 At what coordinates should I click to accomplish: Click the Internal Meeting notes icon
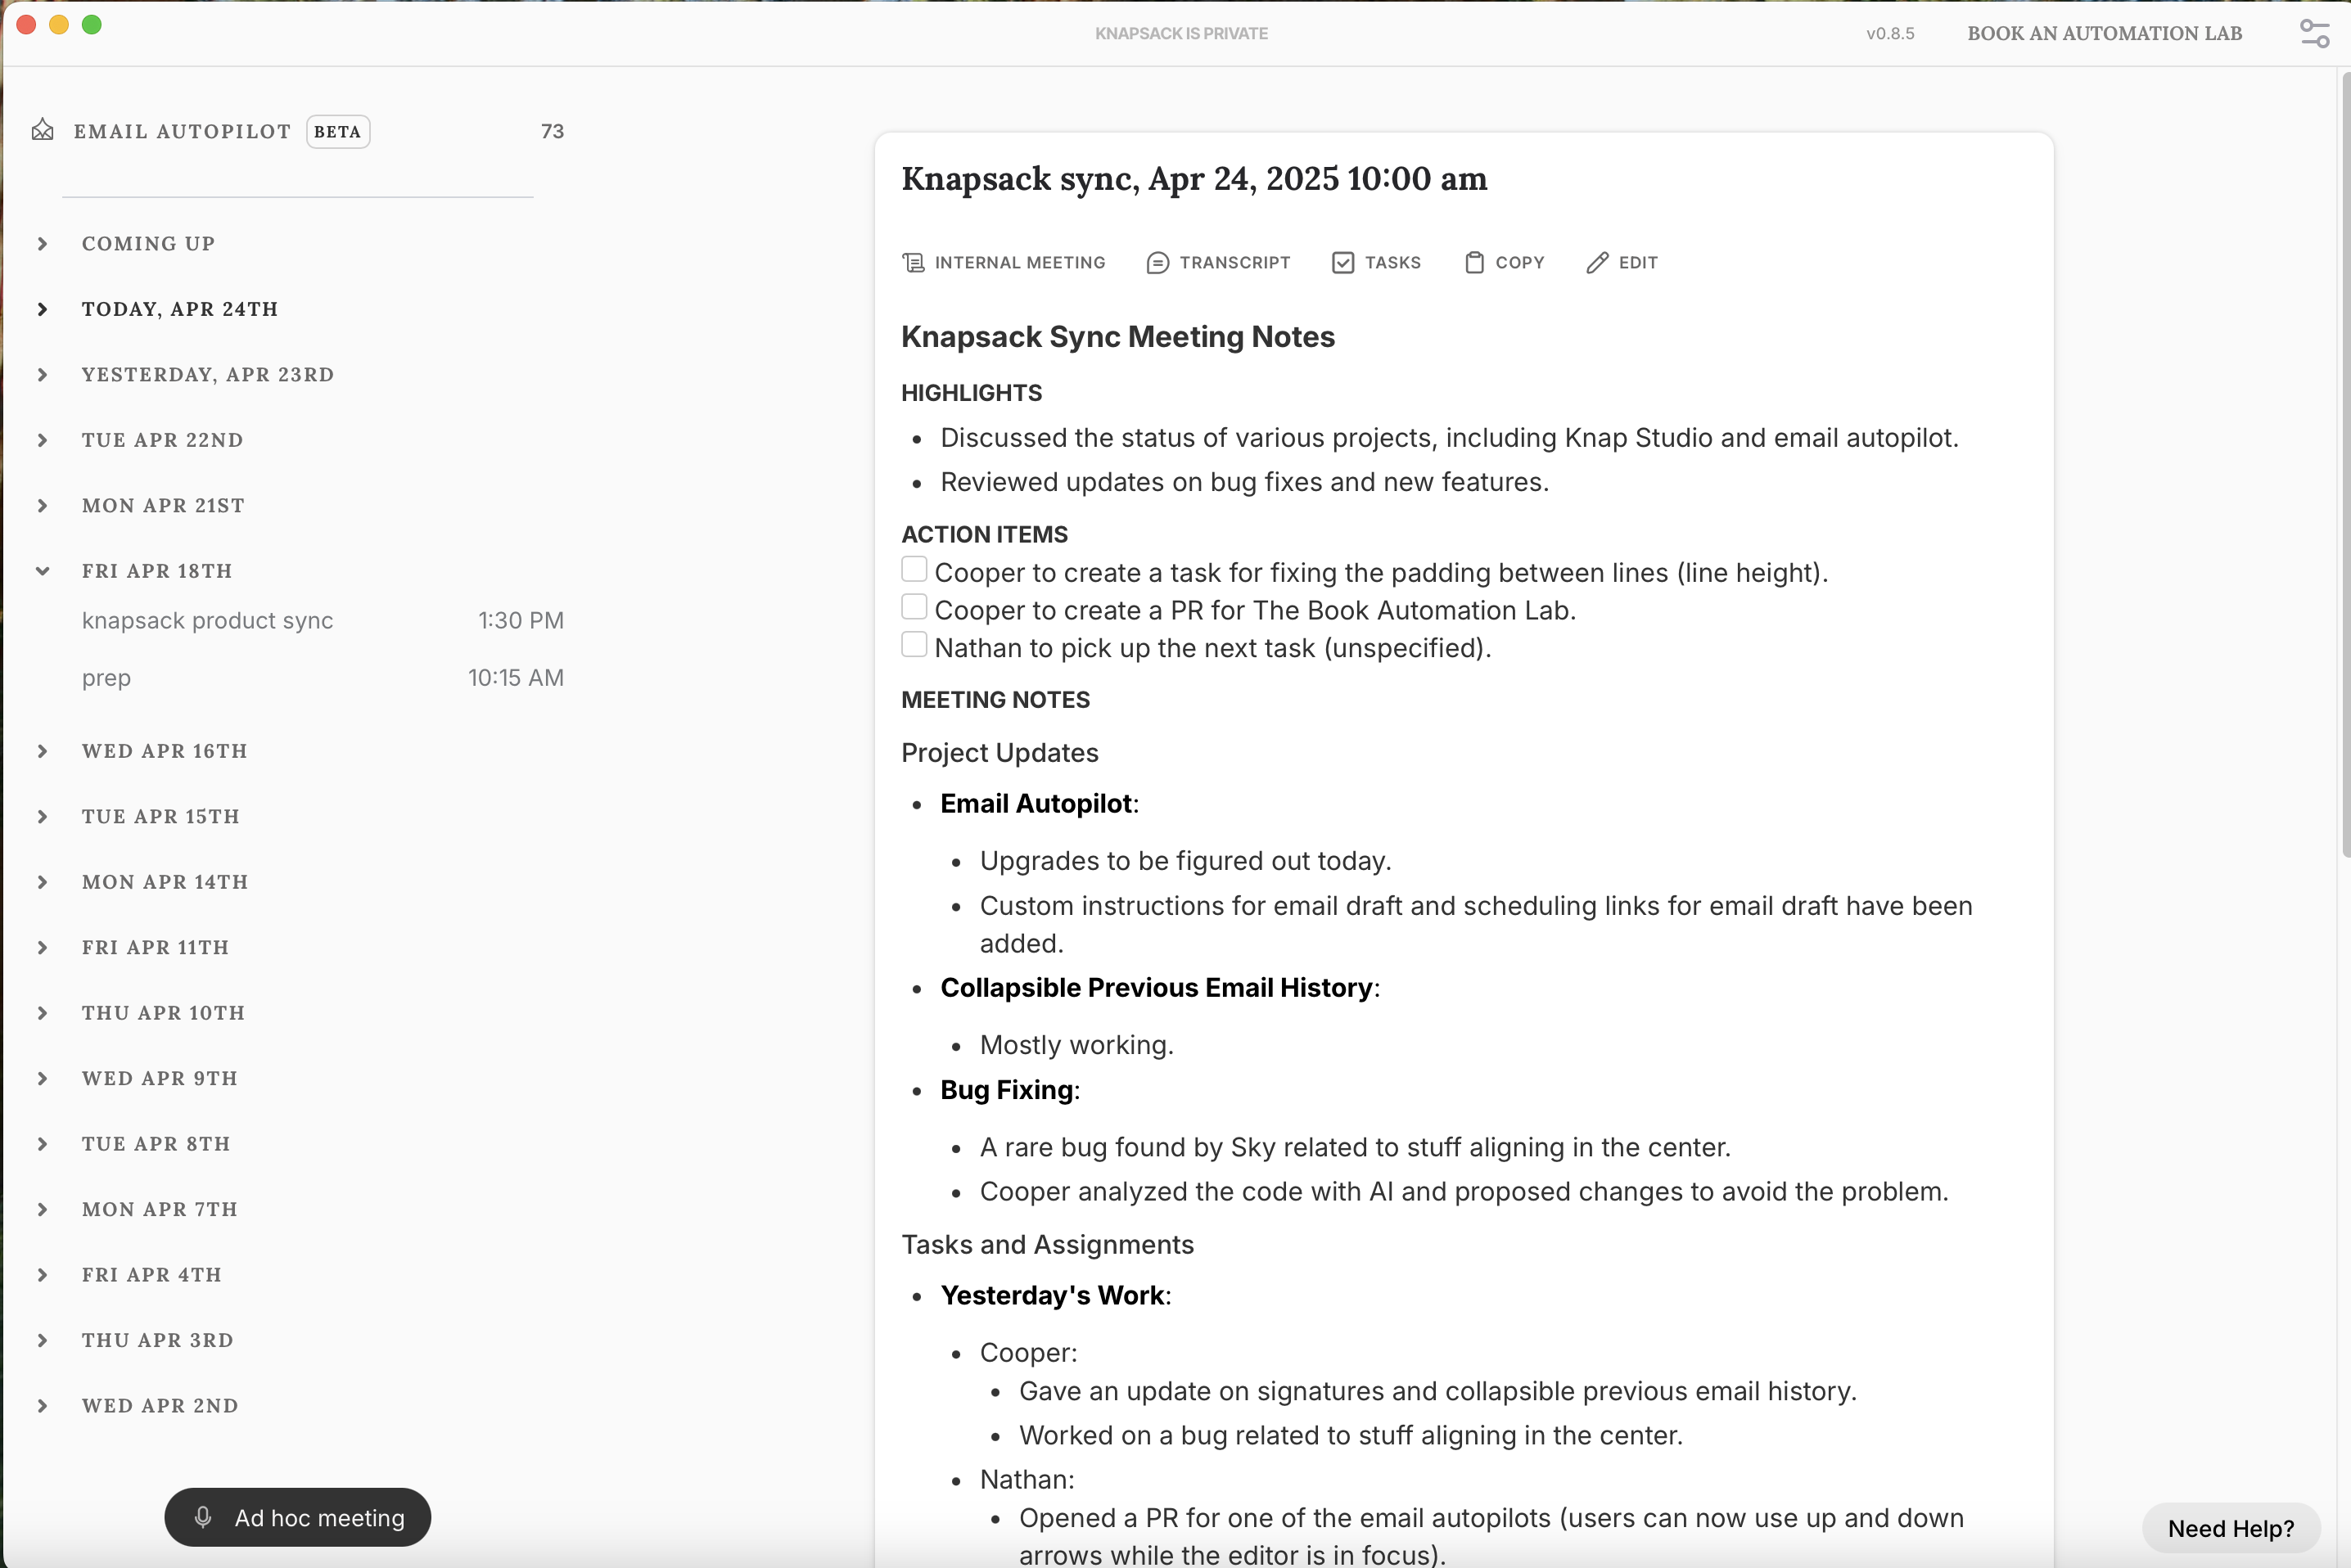click(913, 263)
